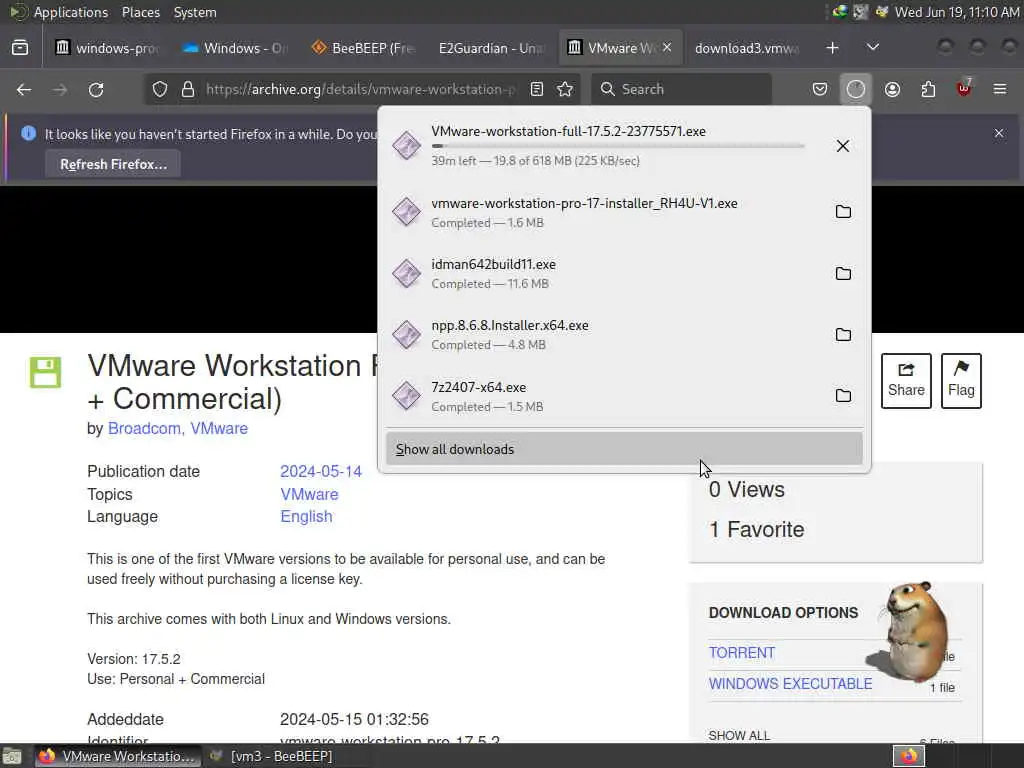Viewport: 1024px width, 768px height.
Task: Click SHOW ALL download files
Action: coord(739,735)
